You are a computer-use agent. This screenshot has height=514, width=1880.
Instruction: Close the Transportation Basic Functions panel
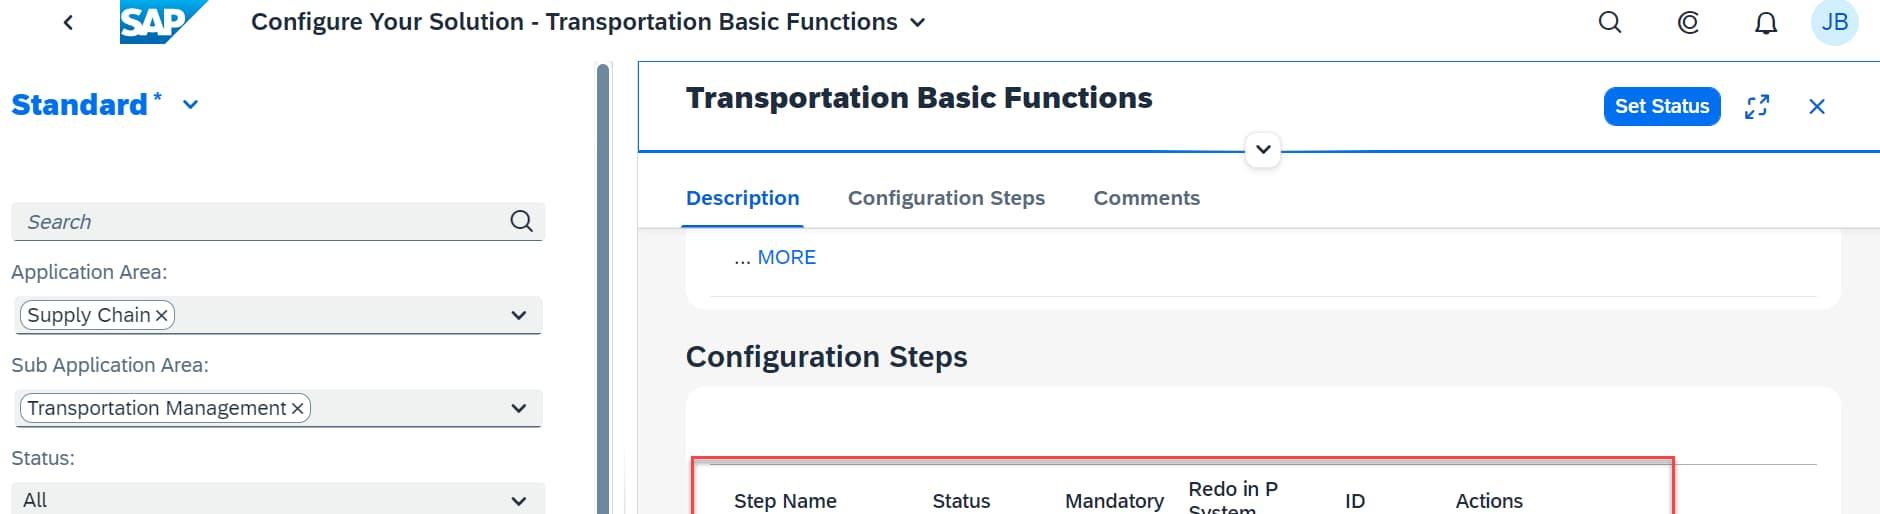1817,107
